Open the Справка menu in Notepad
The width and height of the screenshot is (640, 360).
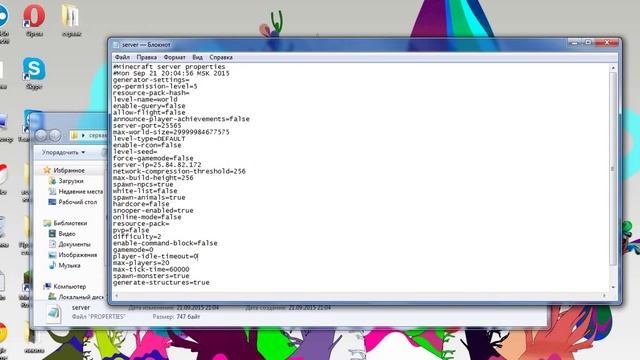click(221, 58)
